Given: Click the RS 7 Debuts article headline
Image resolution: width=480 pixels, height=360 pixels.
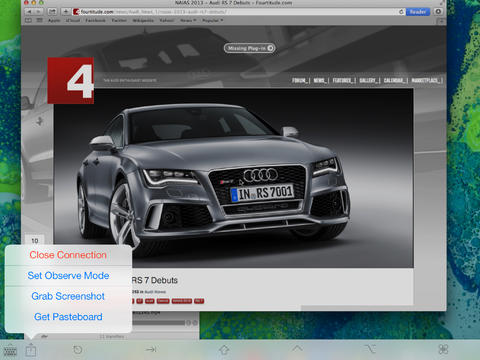Looking at the screenshot, I should (155, 280).
